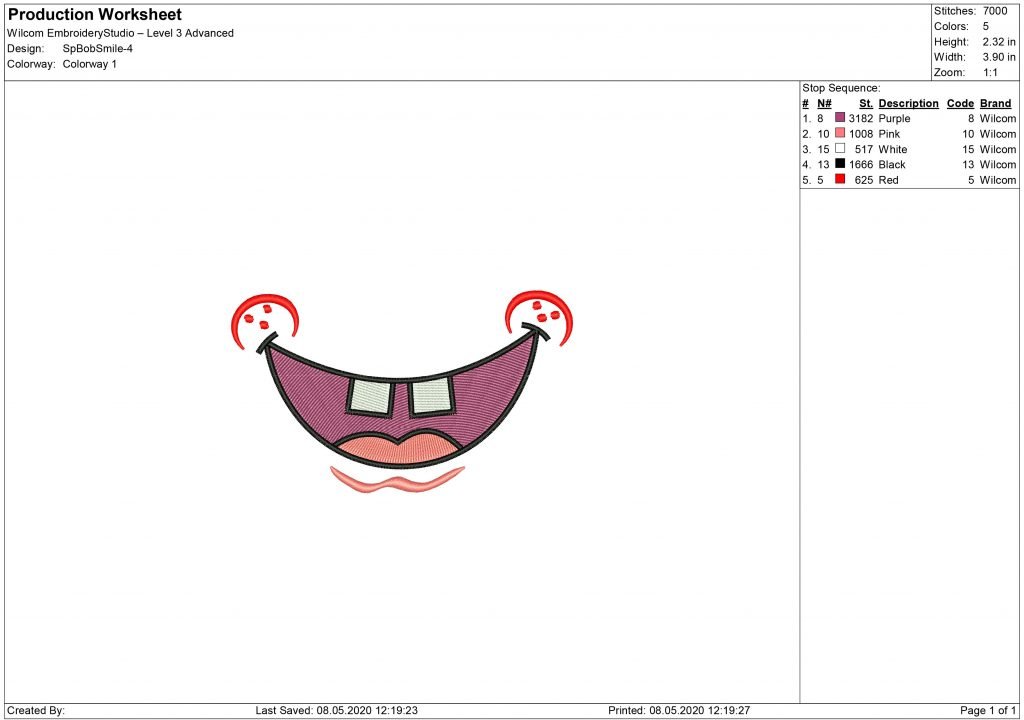Image resolution: width=1024 pixels, height=720 pixels.
Task: Click the embroidered smile design preview
Action: (402, 392)
